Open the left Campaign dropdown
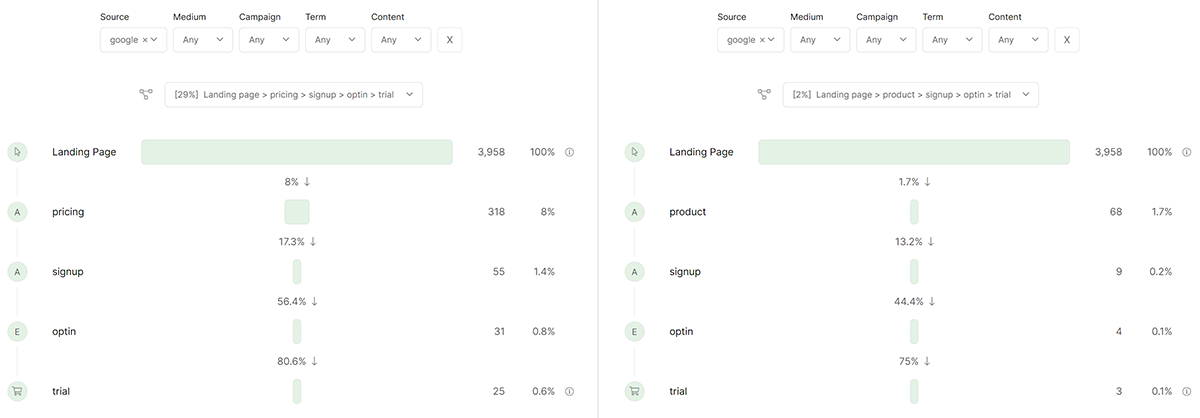 click(269, 40)
